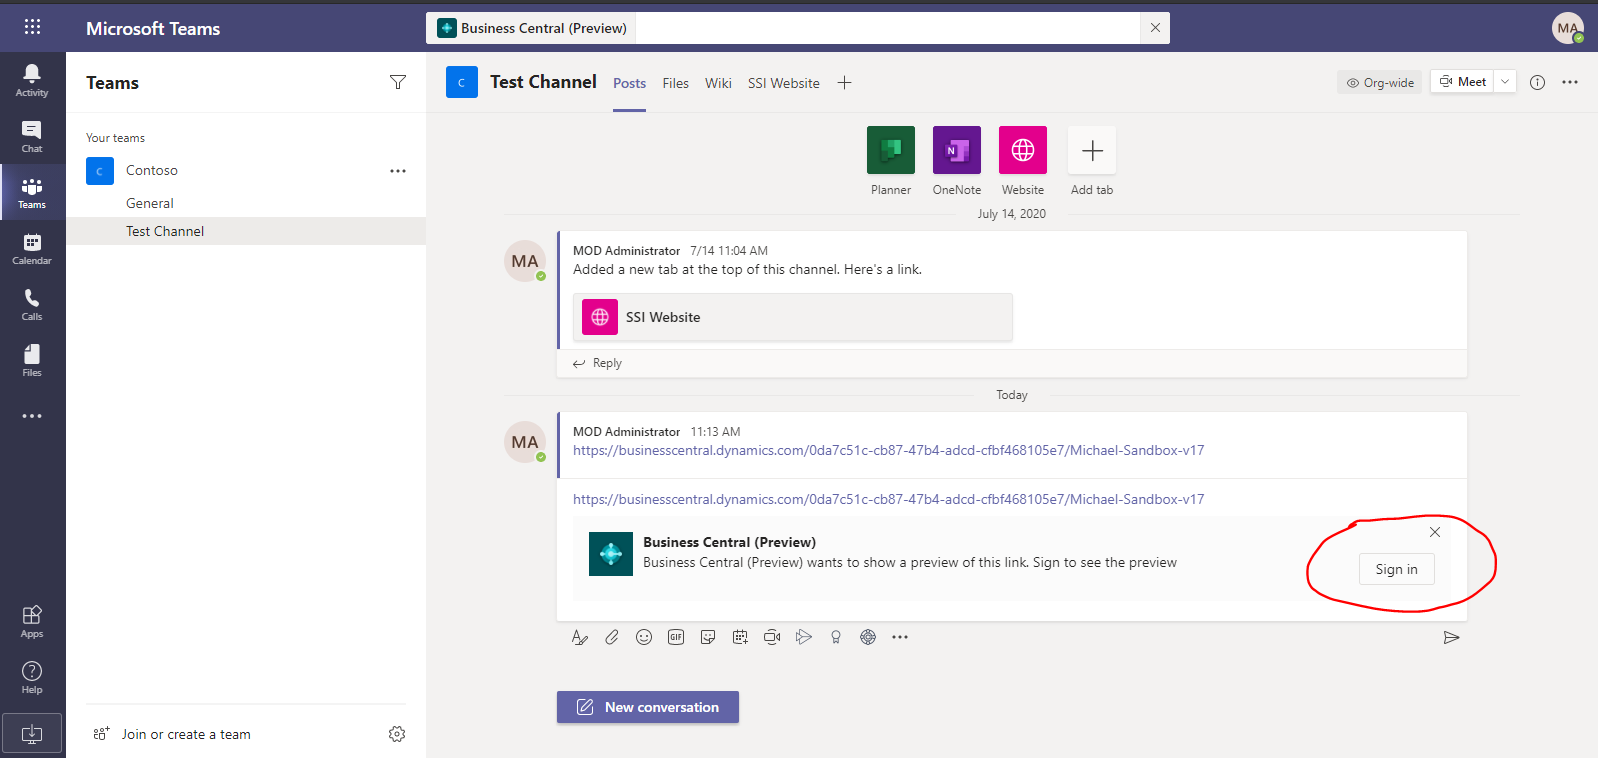Click the Sign in button
The height and width of the screenshot is (758, 1598).
point(1396,569)
